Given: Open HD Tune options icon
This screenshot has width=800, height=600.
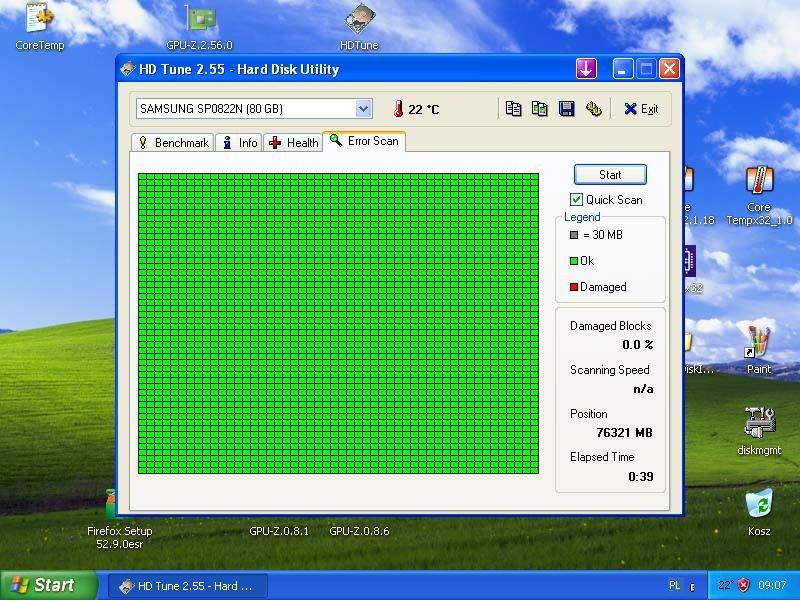Looking at the screenshot, I should (593, 109).
